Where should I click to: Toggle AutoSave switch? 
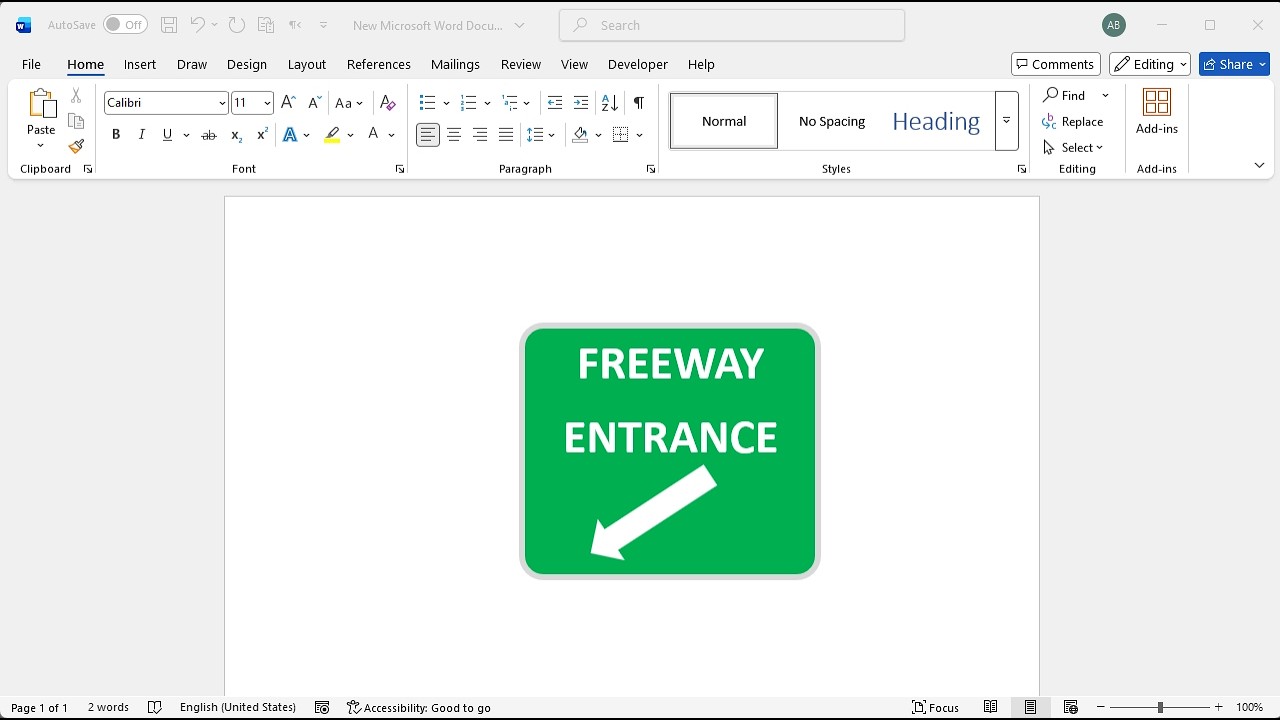pos(125,25)
